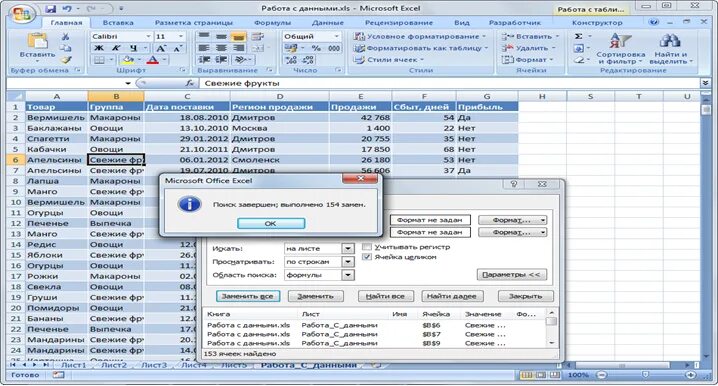
Task: Toggle bold (Ж) formatting
Action: coord(99,48)
